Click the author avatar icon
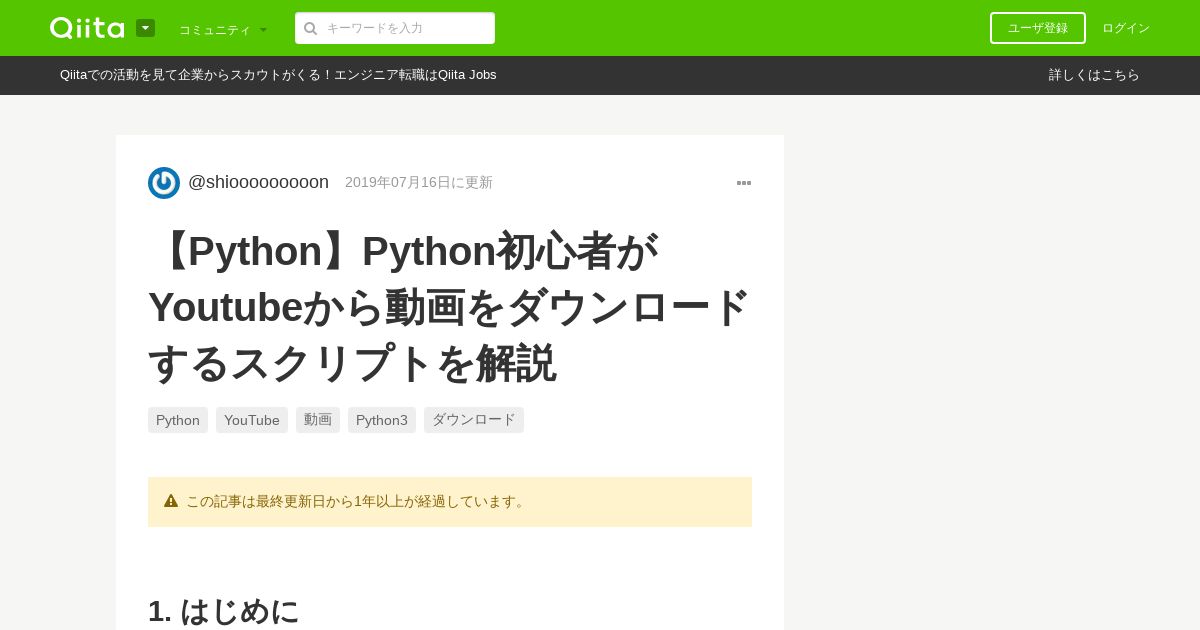Image resolution: width=1200 pixels, height=630 pixels. click(164, 183)
